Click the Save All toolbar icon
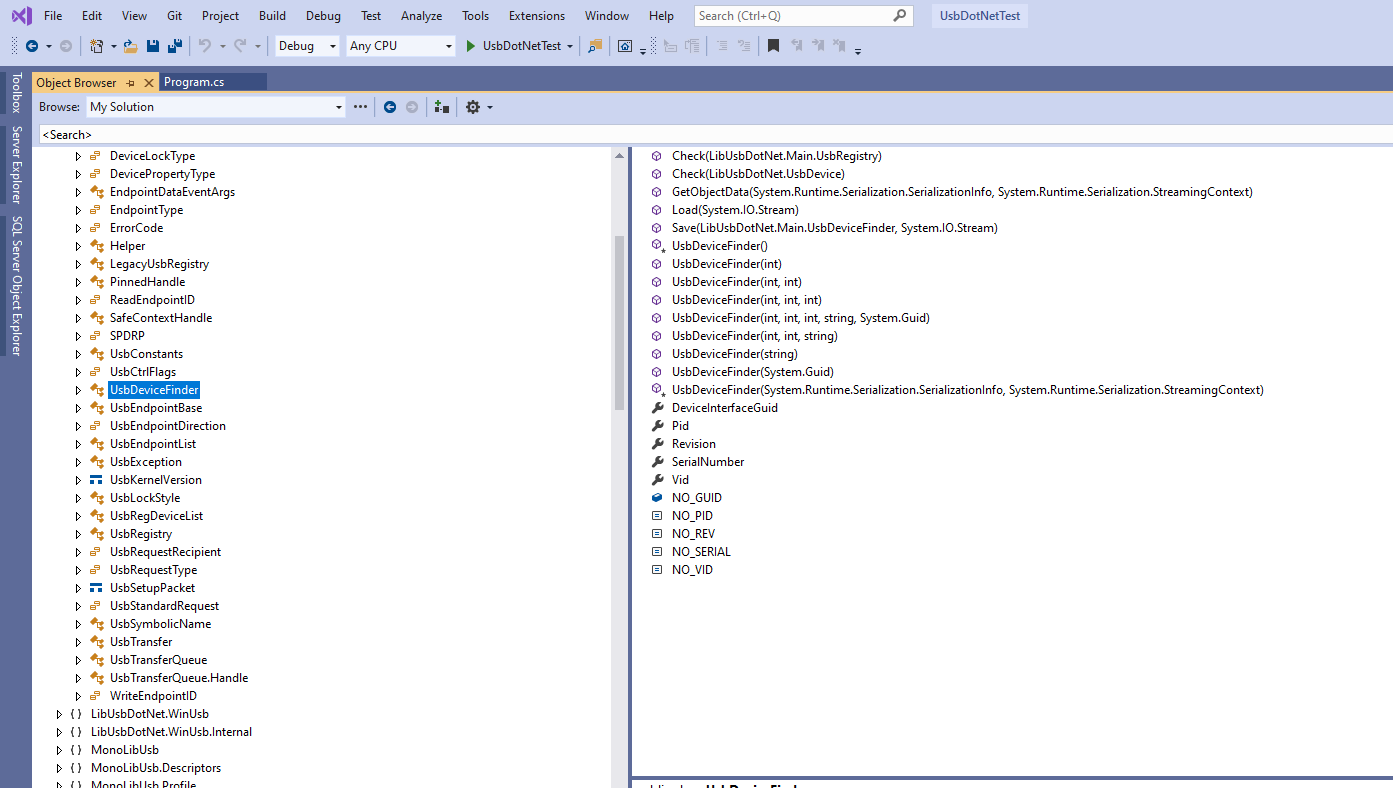 [x=174, y=45]
